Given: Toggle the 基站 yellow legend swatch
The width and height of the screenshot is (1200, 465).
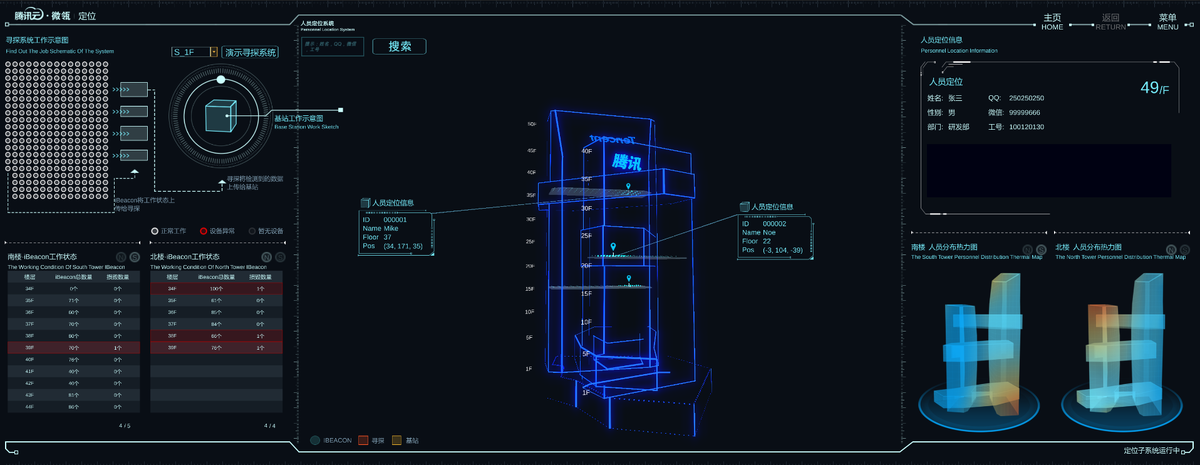Looking at the screenshot, I should click(x=397, y=440).
